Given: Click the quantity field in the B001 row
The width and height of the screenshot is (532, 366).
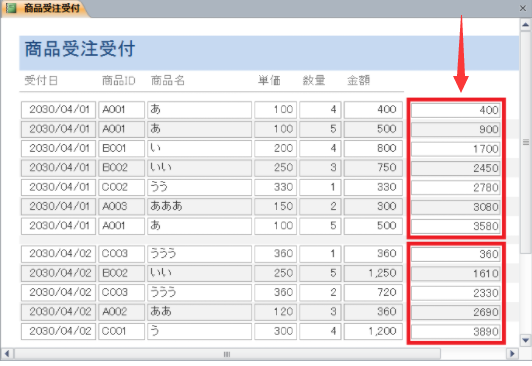Looking at the screenshot, I should click(320, 149).
